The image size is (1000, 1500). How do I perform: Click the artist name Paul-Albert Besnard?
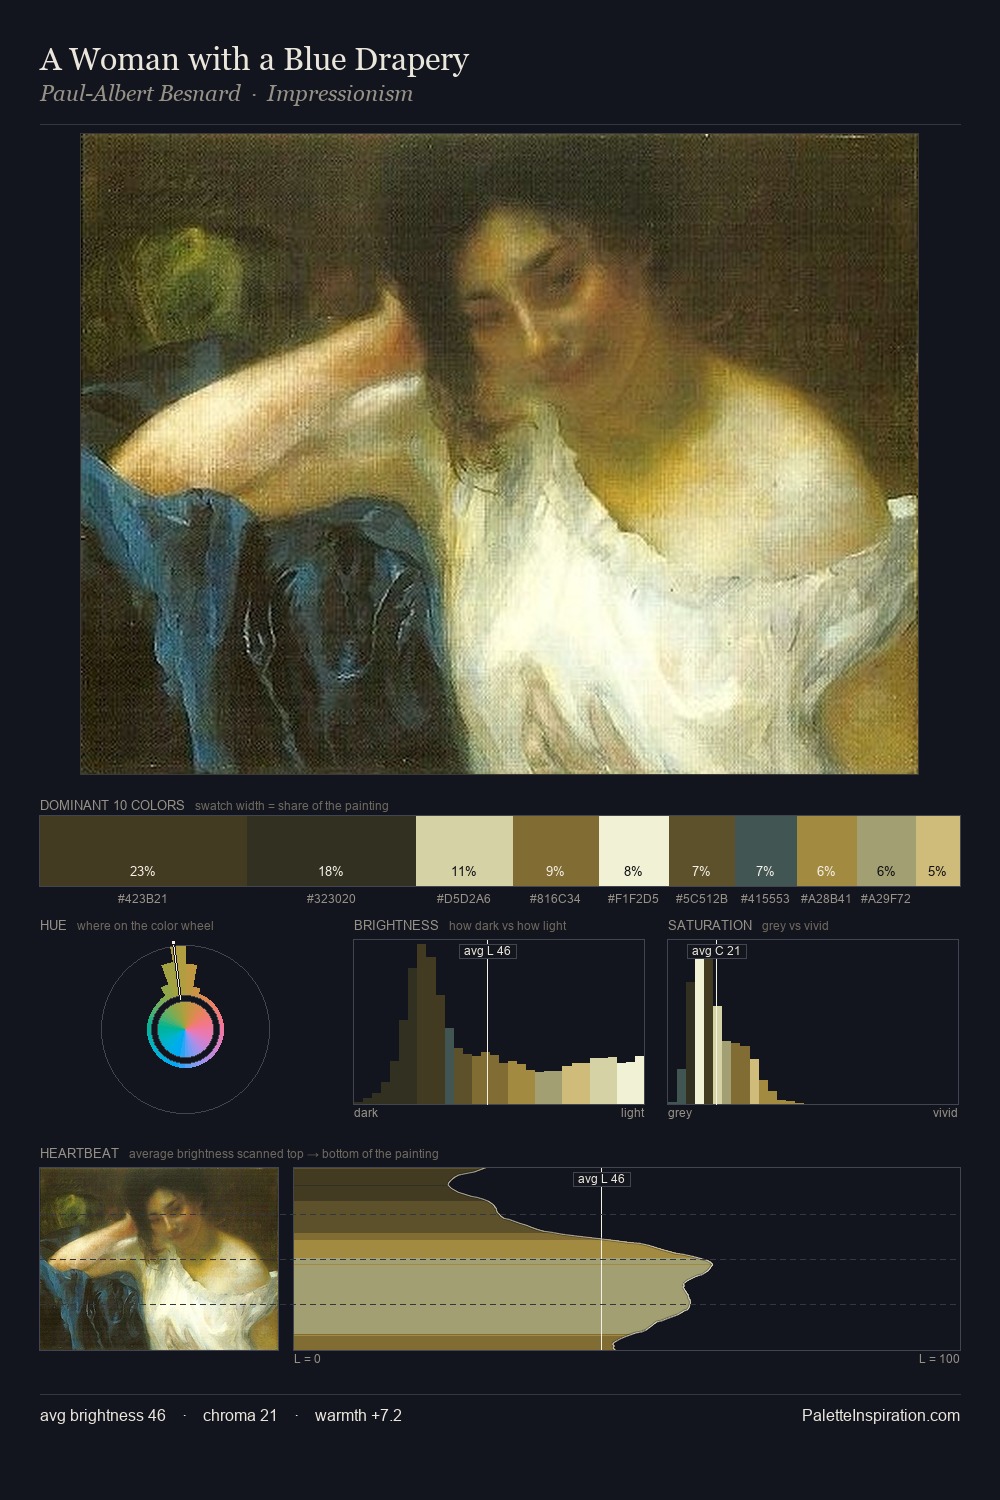(x=140, y=93)
